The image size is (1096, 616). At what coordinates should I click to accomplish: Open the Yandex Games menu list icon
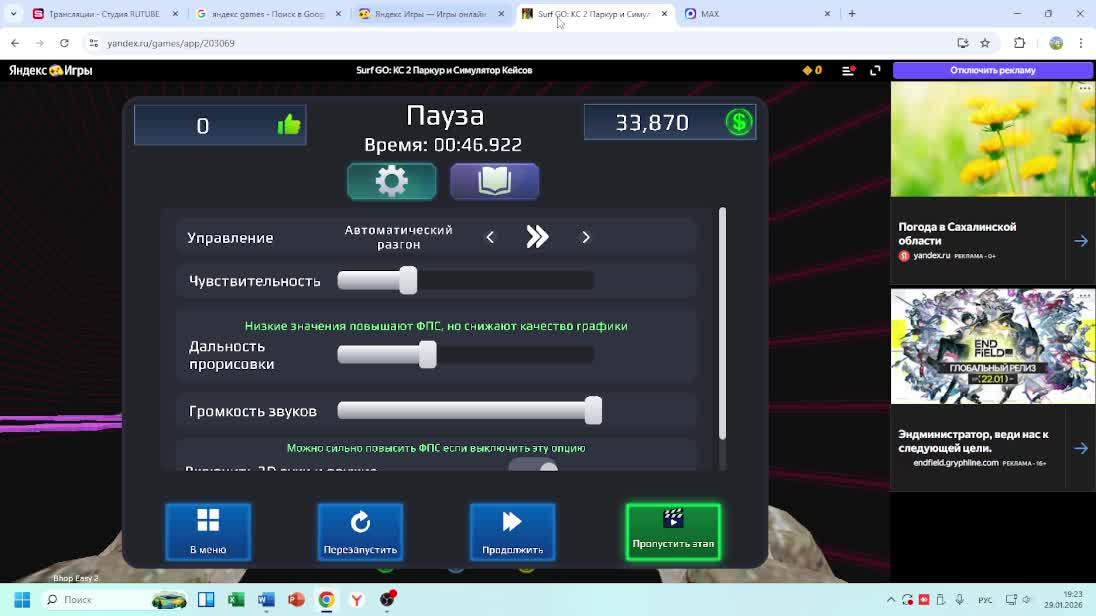[849, 70]
